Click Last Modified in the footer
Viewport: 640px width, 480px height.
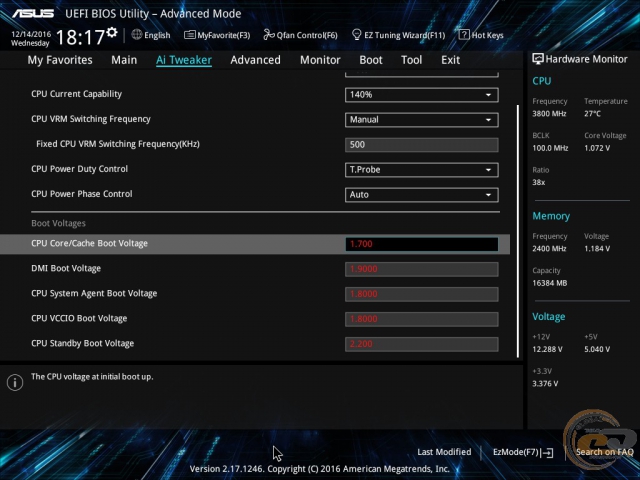pos(444,452)
